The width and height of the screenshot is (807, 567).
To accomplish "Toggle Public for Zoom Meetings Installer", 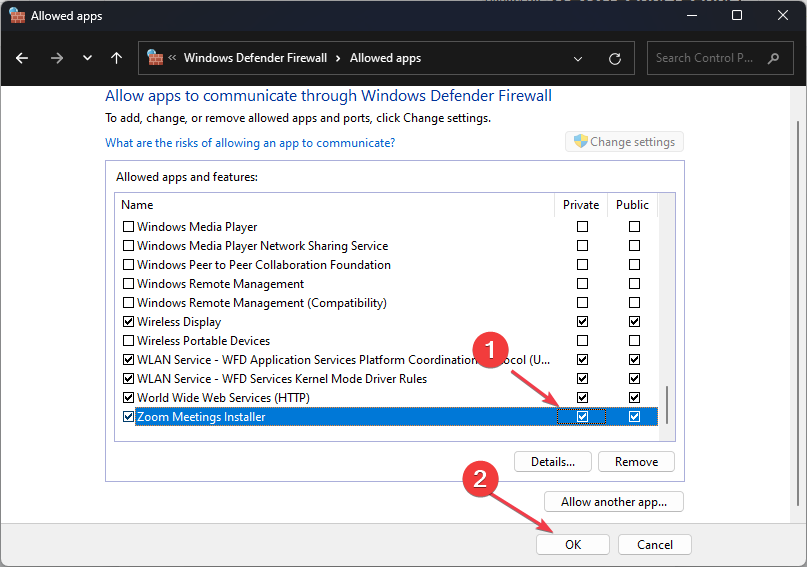I will tap(634, 417).
